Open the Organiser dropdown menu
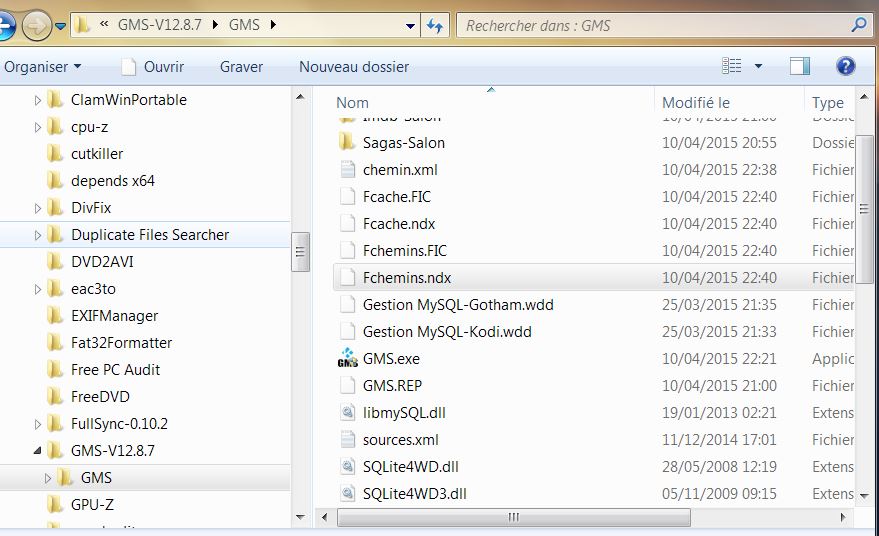The image size is (879, 536). pos(43,67)
